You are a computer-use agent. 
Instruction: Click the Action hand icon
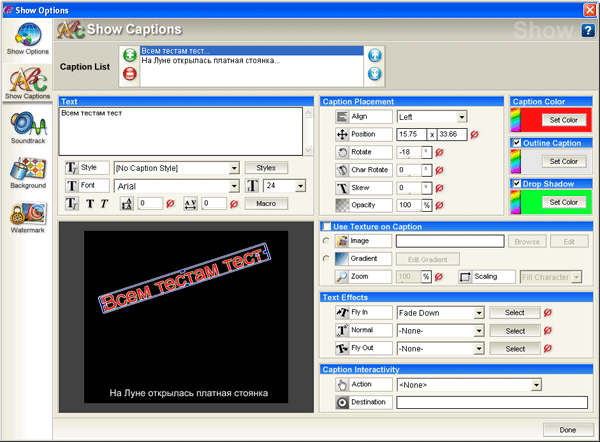pyautogui.click(x=342, y=384)
